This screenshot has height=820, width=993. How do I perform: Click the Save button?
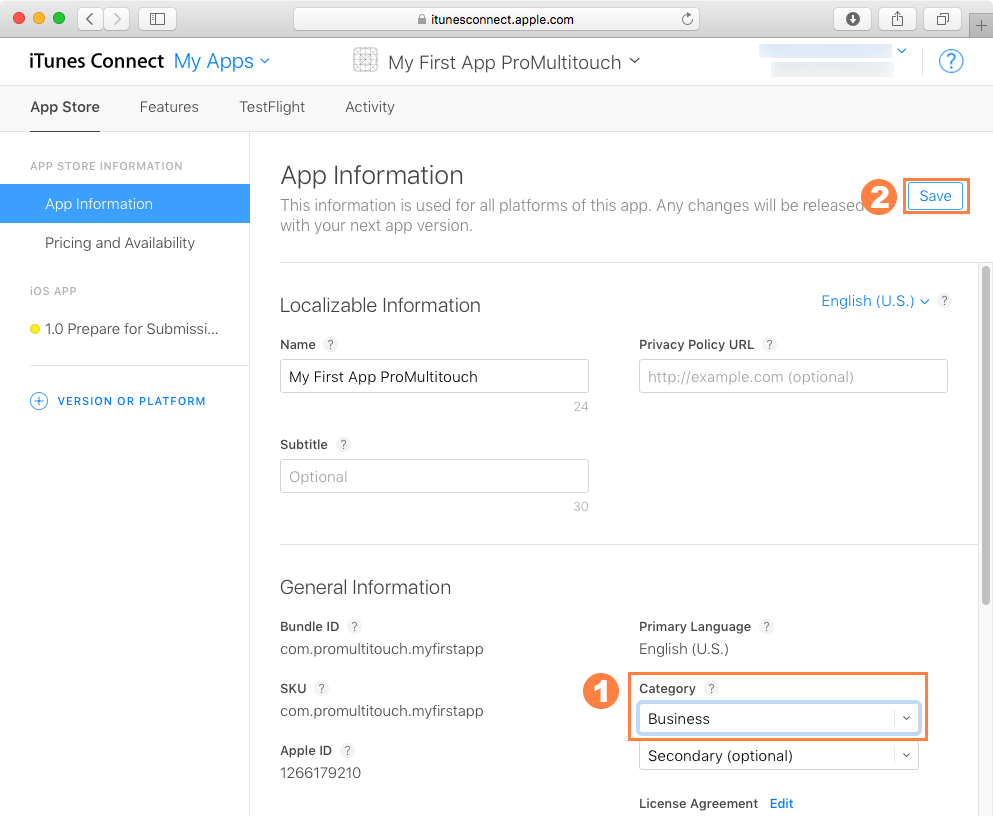(x=935, y=196)
